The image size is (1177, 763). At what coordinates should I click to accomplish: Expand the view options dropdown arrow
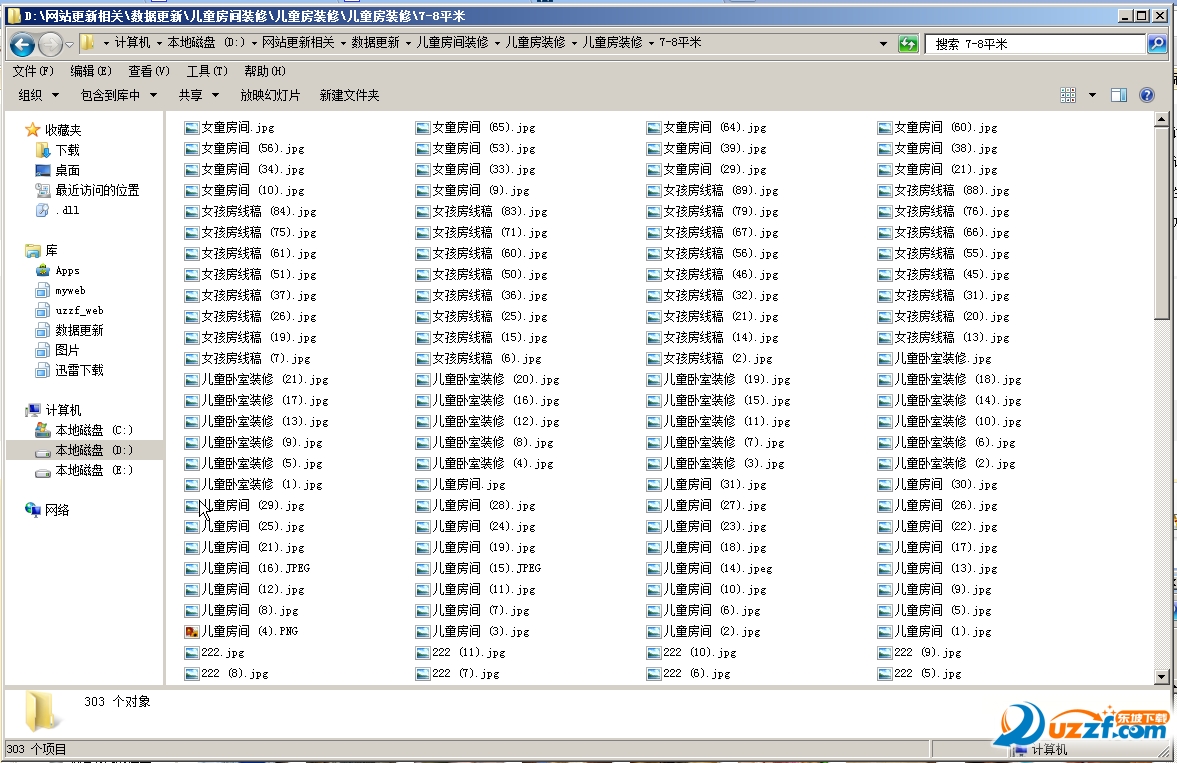(x=1092, y=95)
